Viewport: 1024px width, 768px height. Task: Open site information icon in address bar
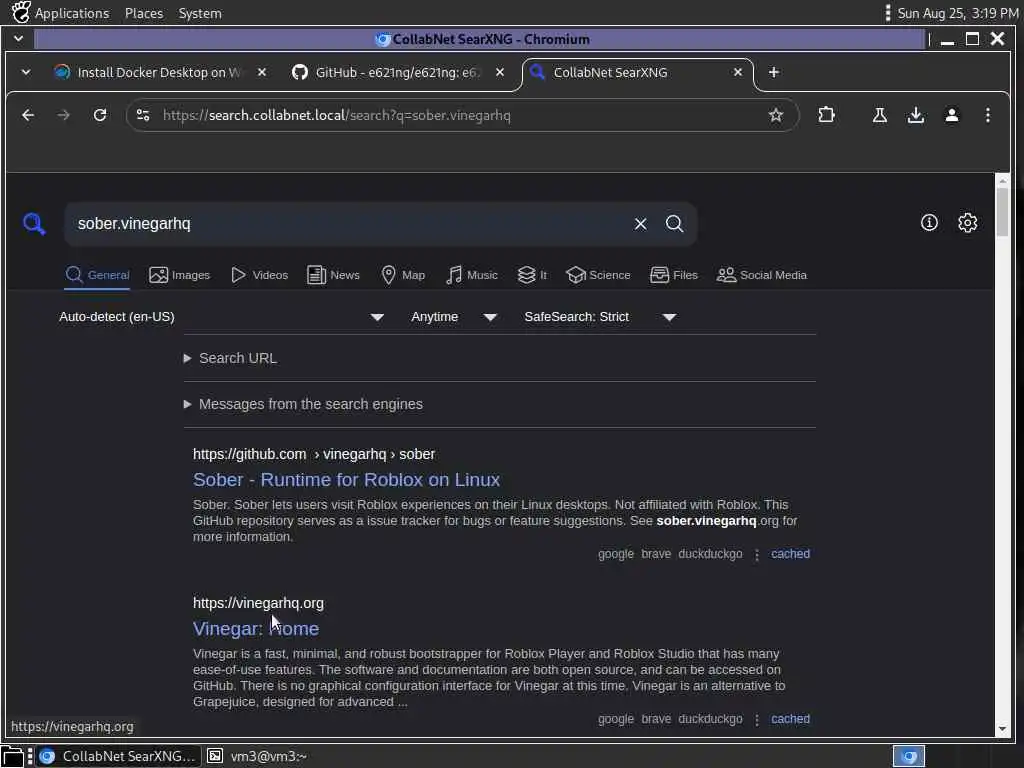[143, 116]
